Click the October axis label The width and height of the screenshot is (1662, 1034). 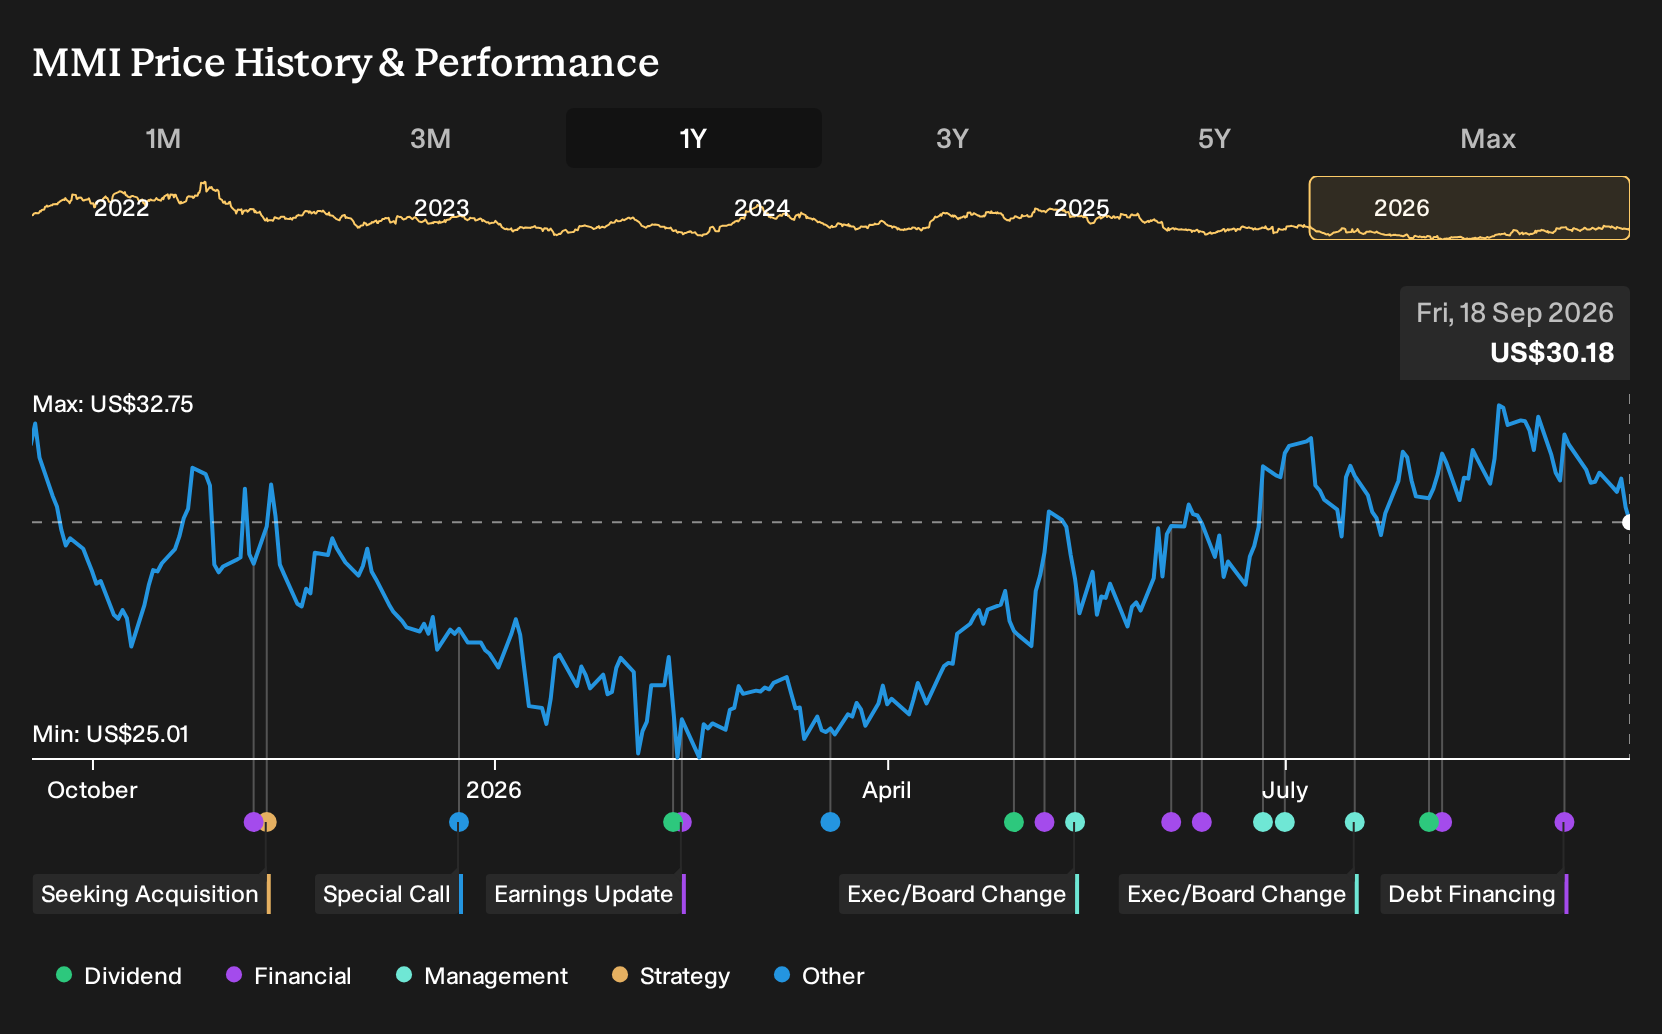(92, 790)
